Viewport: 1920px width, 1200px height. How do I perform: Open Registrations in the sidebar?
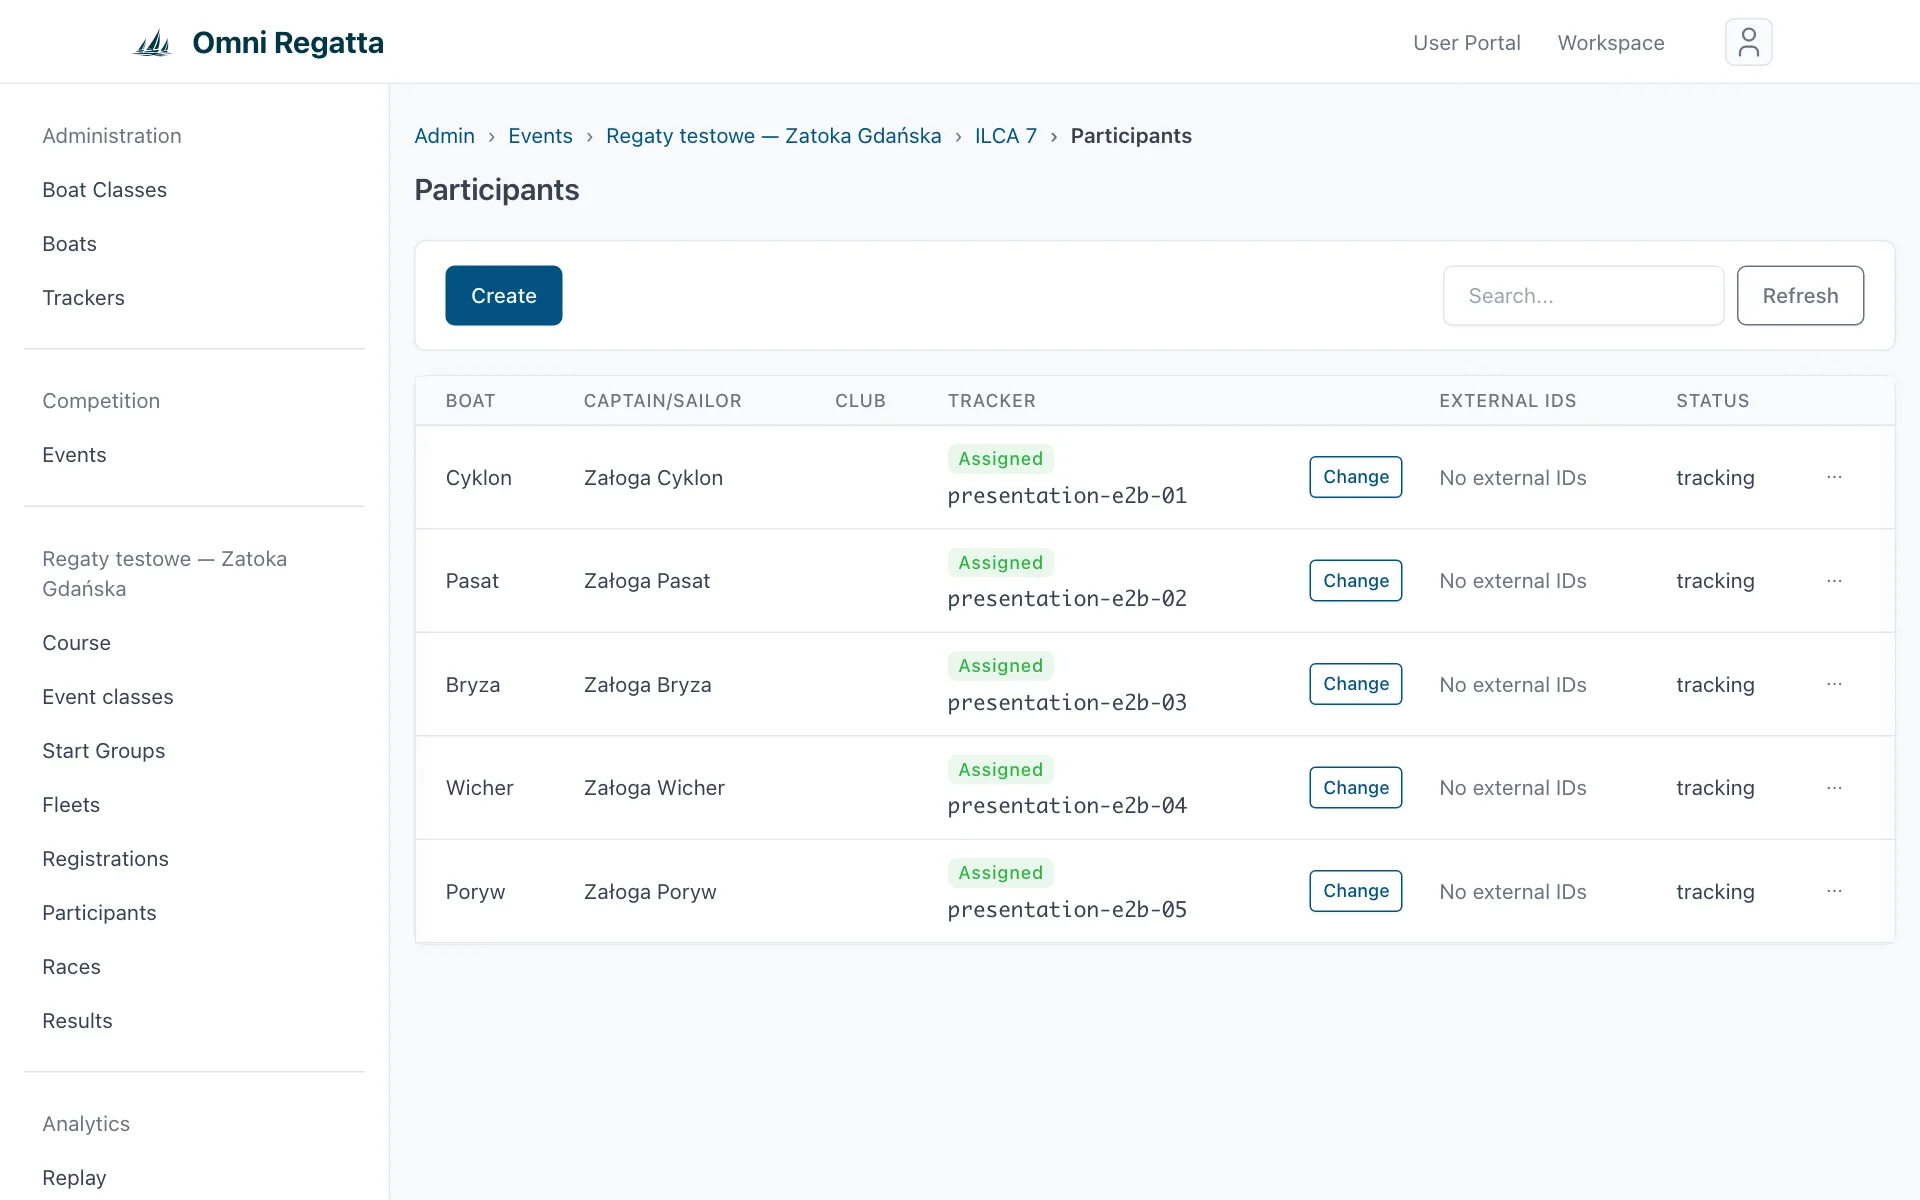point(106,859)
